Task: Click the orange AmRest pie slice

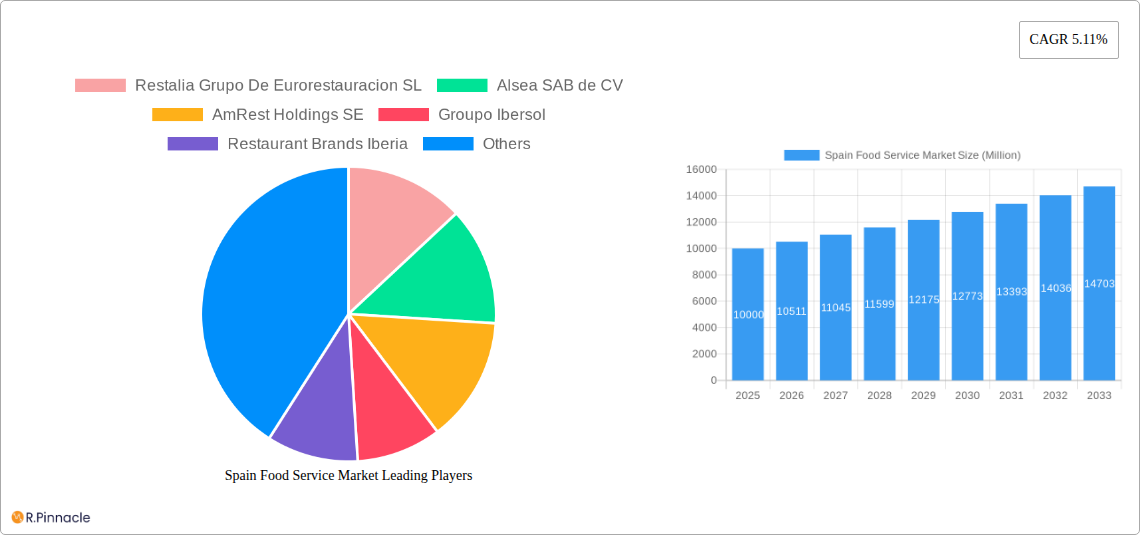Action: click(x=433, y=363)
